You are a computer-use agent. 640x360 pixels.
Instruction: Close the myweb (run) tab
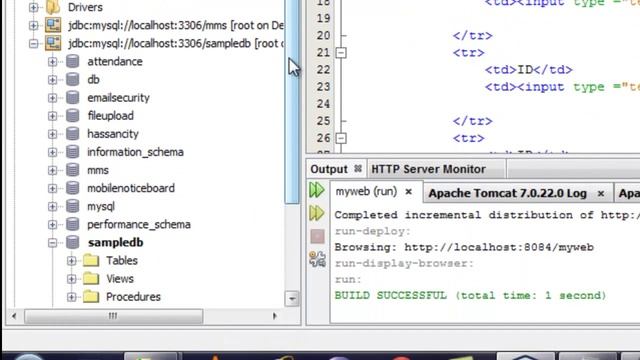click(408, 192)
